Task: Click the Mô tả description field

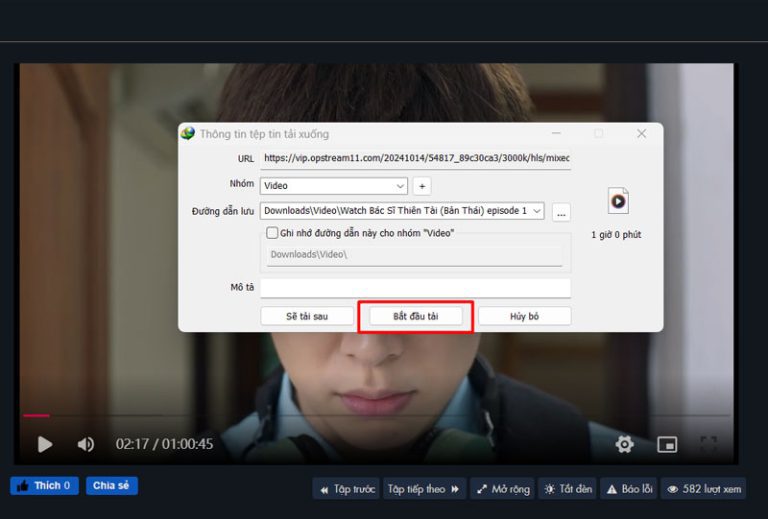Action: pyautogui.click(x=415, y=288)
